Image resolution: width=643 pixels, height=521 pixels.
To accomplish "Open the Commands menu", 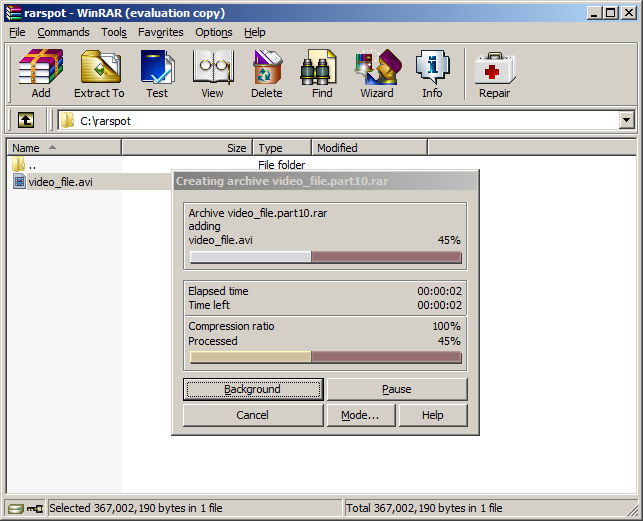I will pos(63,32).
